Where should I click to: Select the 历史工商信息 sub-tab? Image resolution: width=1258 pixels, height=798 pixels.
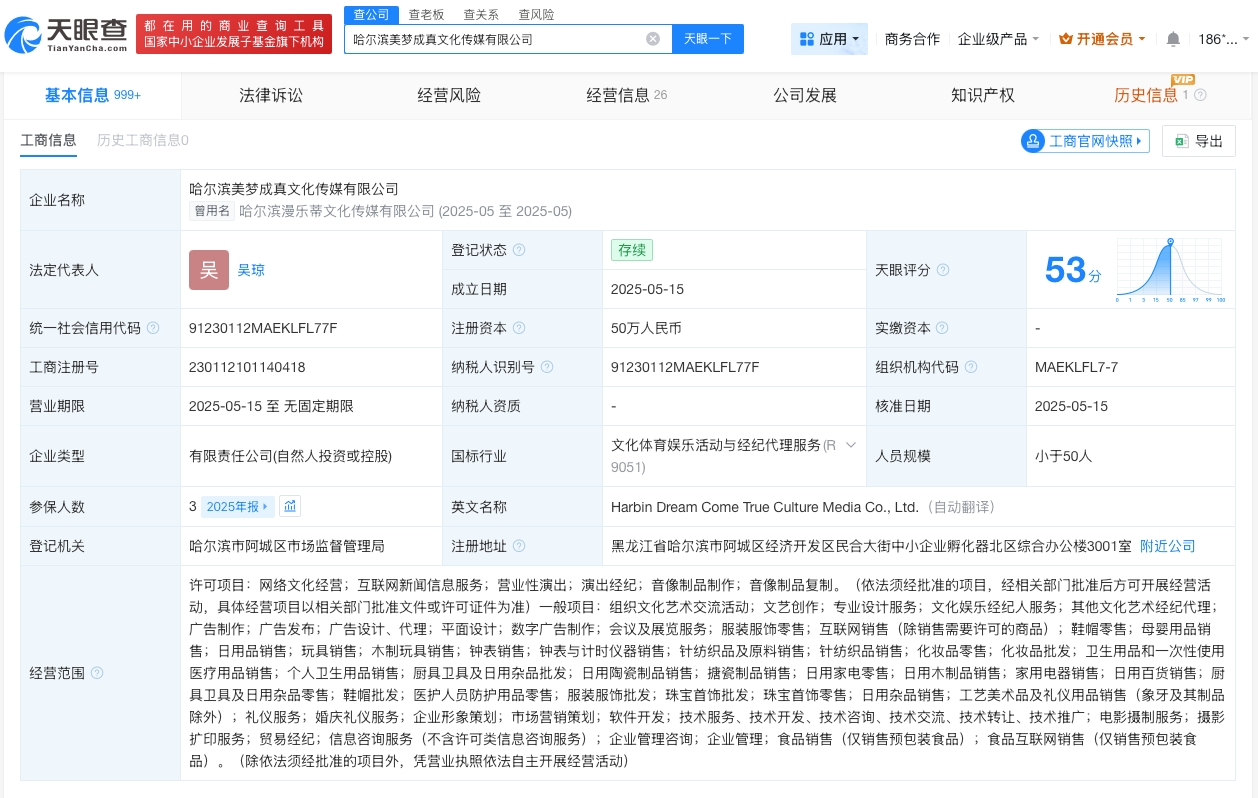pos(143,140)
